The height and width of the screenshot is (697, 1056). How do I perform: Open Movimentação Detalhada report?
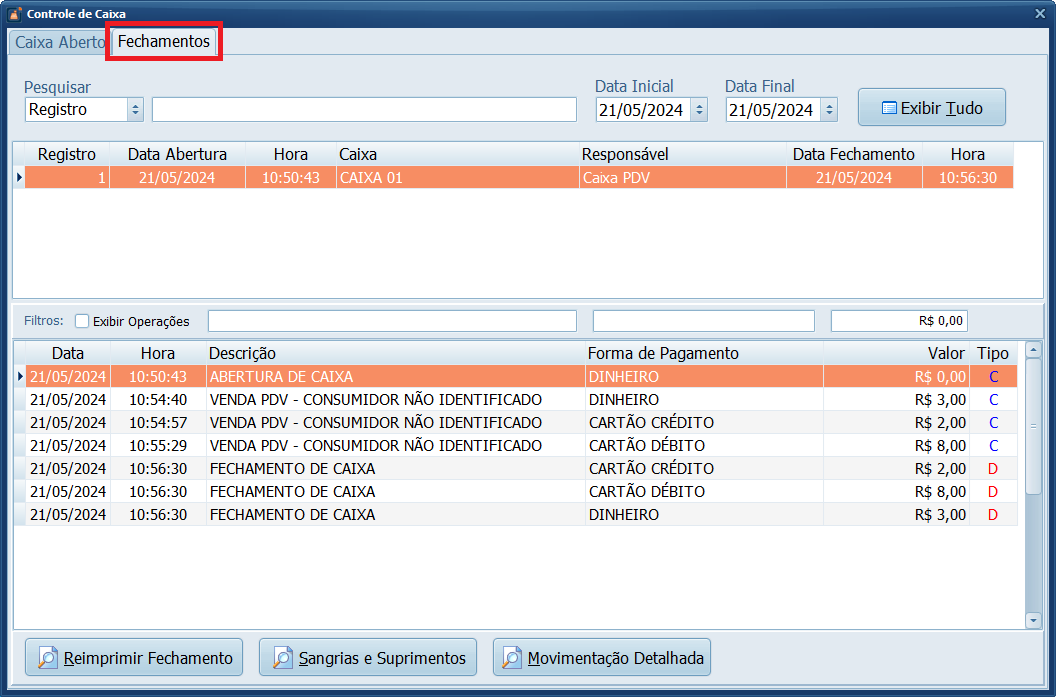601,658
